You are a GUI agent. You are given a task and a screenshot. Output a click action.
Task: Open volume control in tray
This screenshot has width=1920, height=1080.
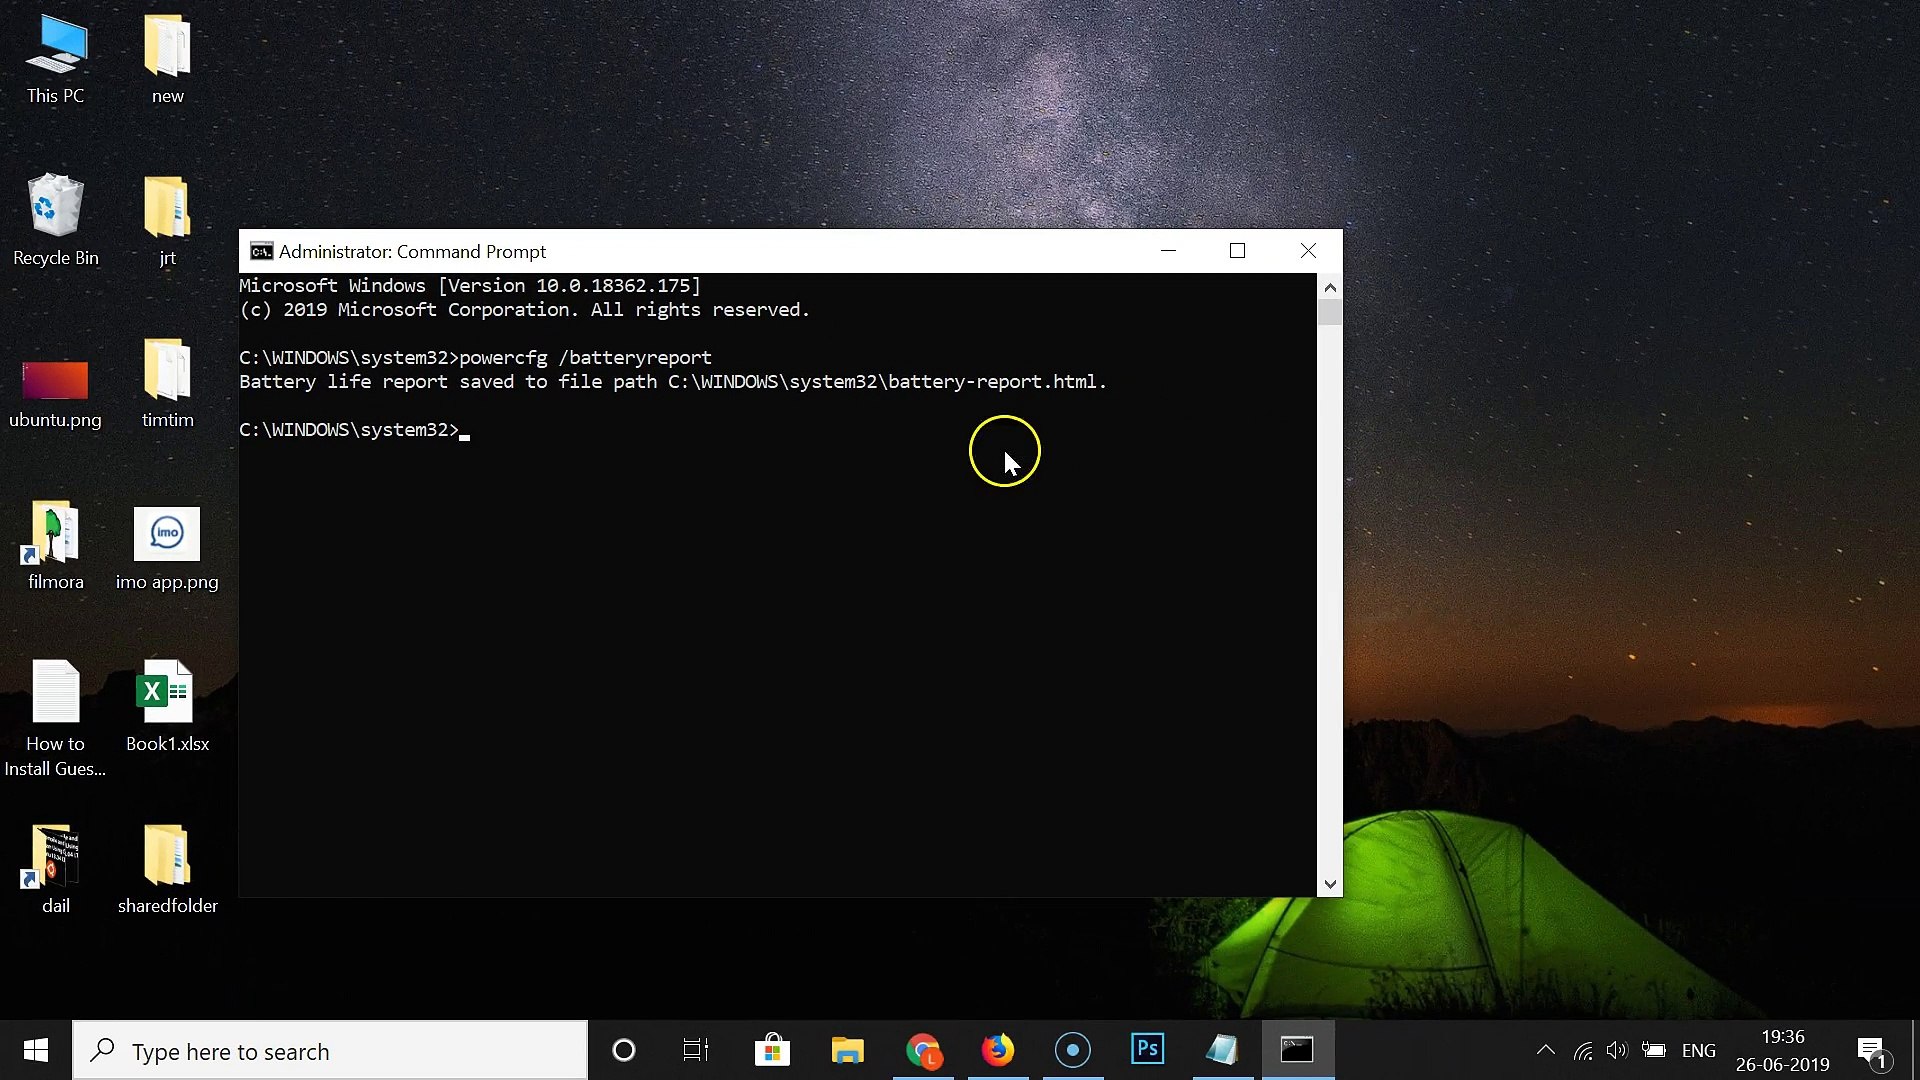pyautogui.click(x=1617, y=1051)
